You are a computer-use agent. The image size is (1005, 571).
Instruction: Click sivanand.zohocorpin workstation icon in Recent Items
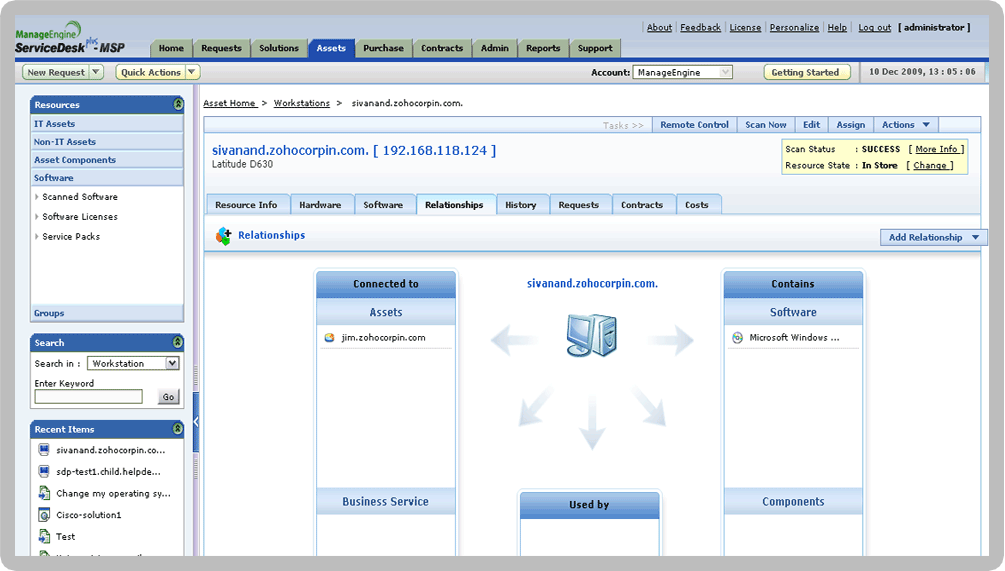(44, 450)
